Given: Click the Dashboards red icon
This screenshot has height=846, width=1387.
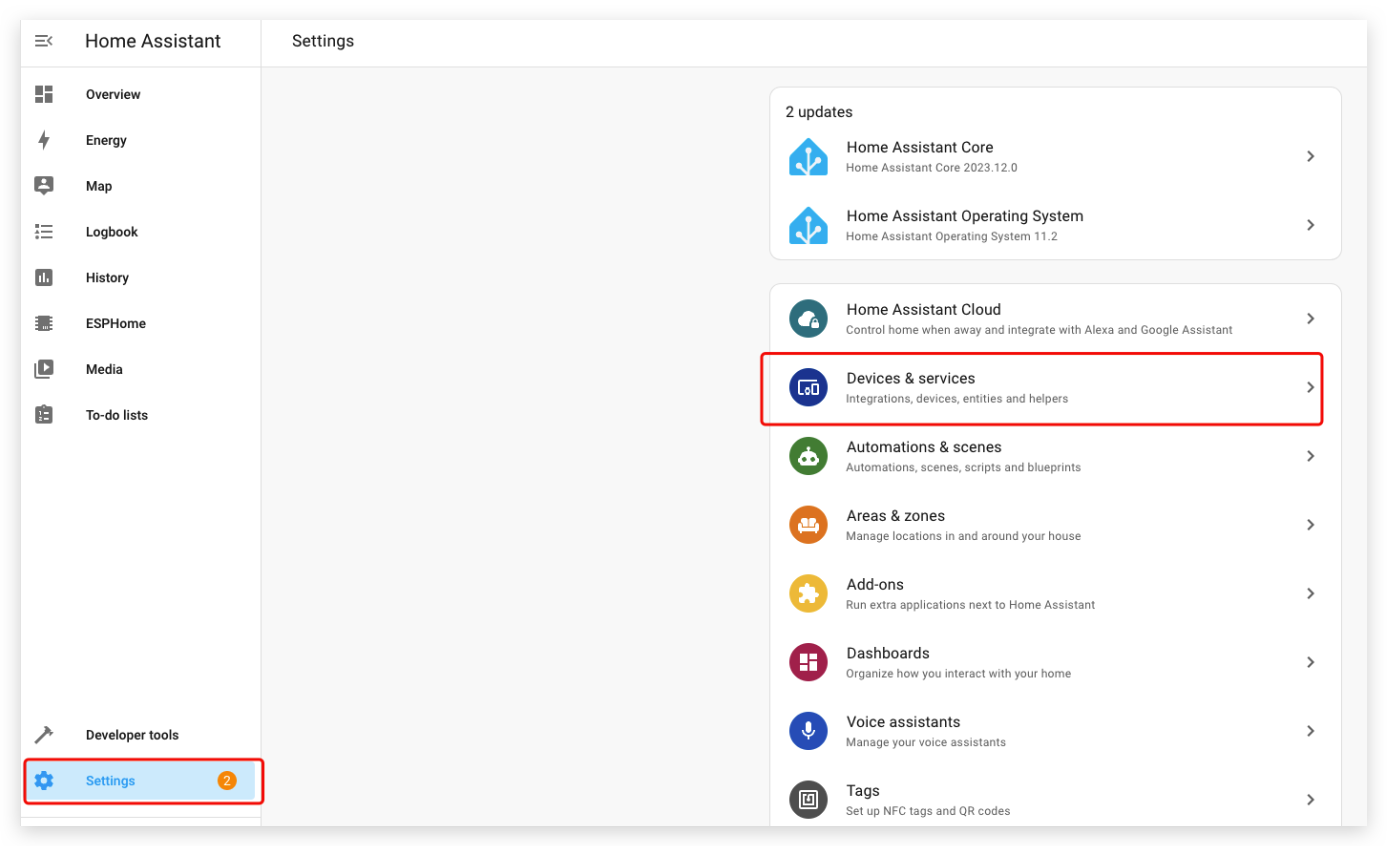Looking at the screenshot, I should [x=808, y=662].
